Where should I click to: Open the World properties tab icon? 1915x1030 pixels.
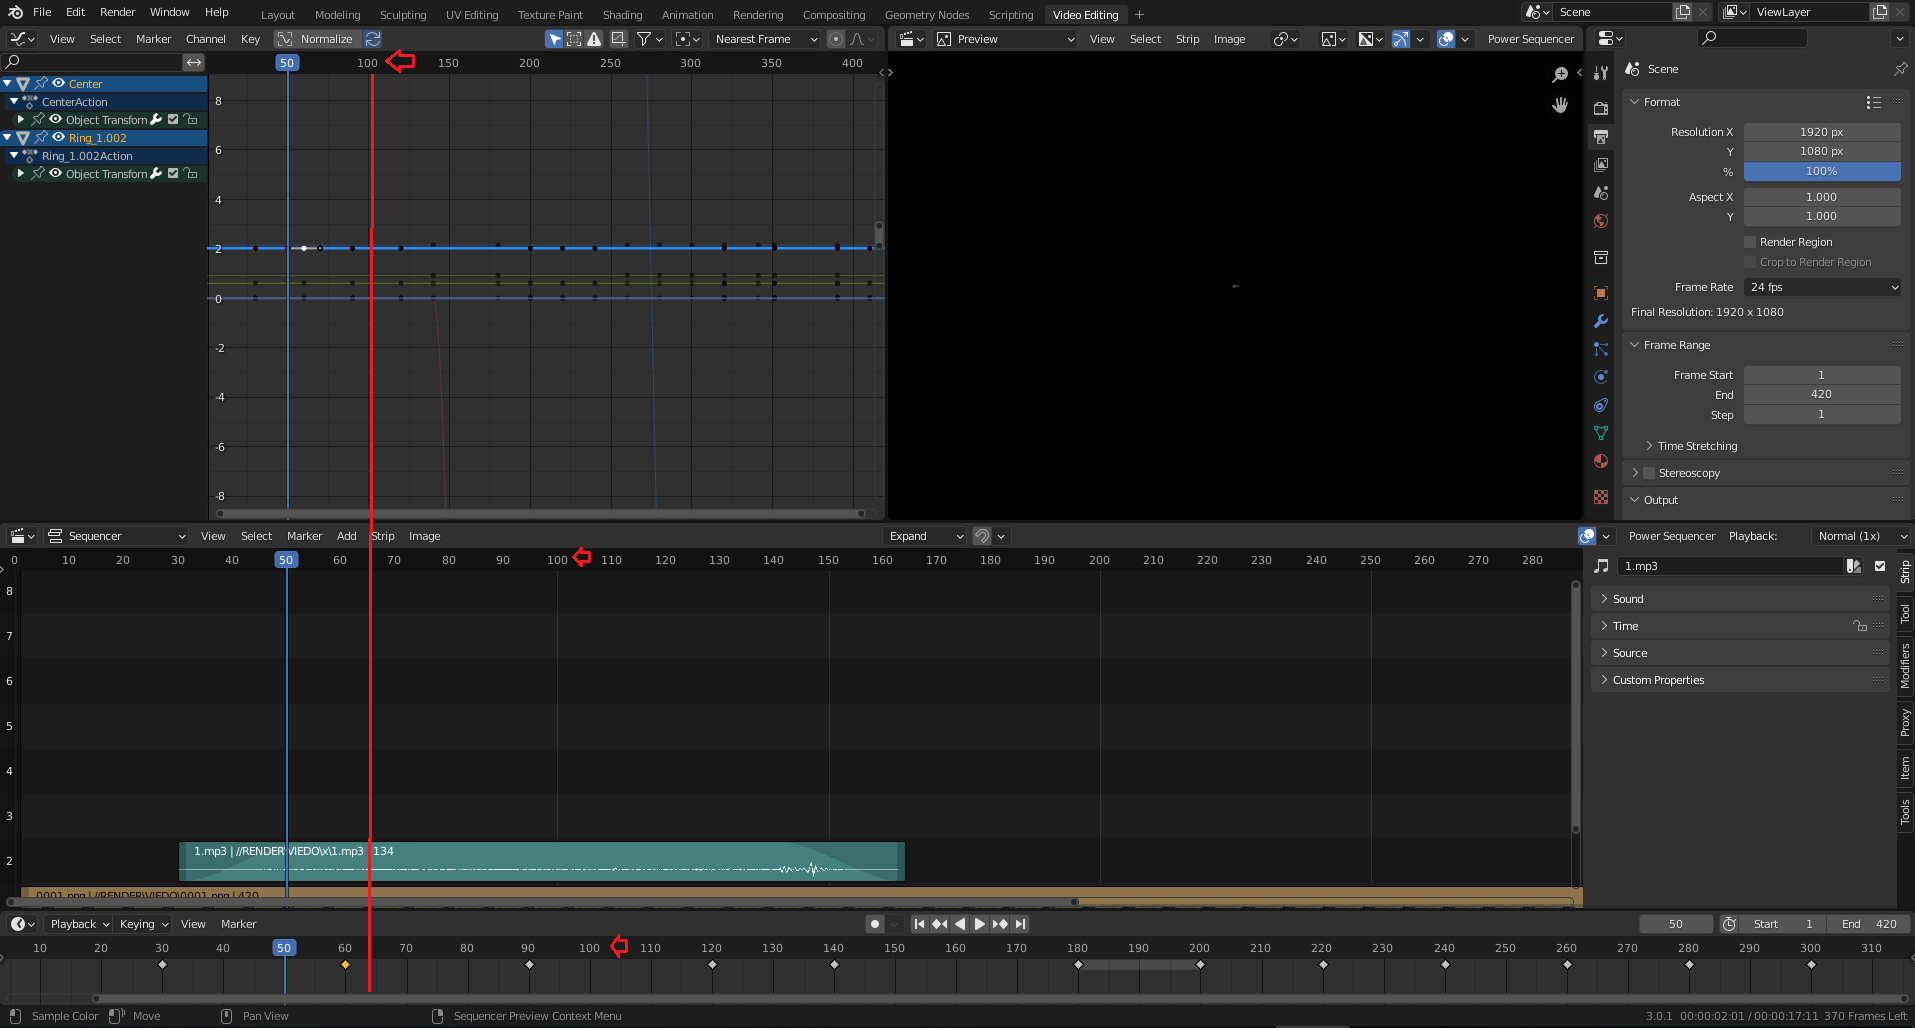pos(1601,221)
